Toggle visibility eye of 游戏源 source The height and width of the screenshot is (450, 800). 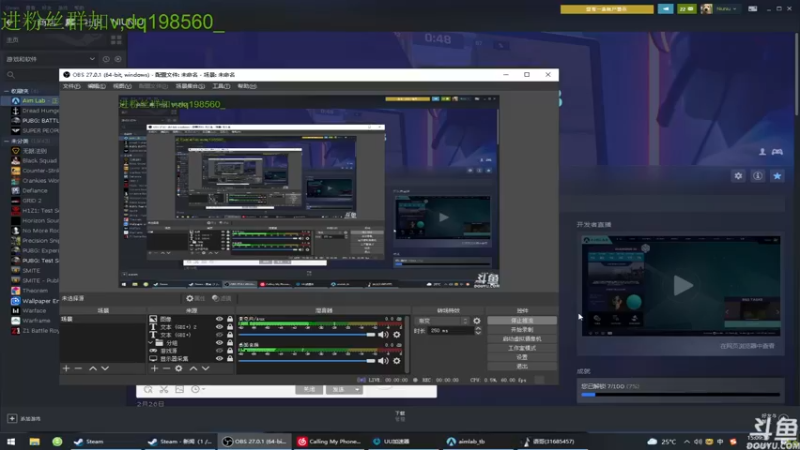(219, 351)
